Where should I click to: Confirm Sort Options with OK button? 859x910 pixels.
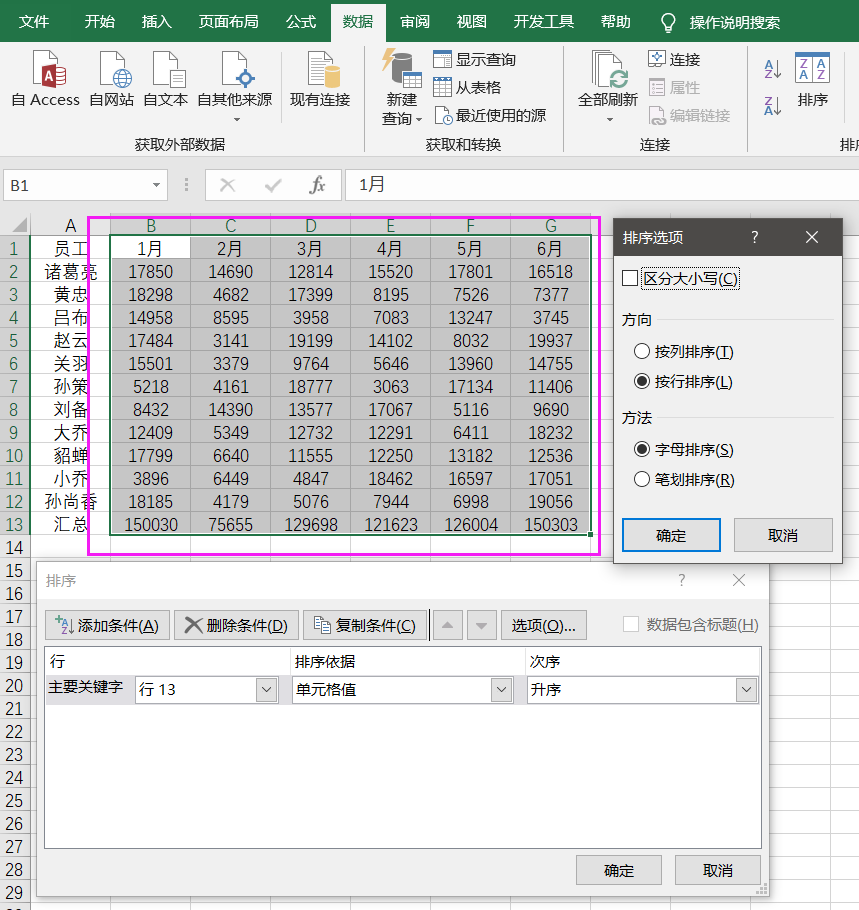click(672, 535)
